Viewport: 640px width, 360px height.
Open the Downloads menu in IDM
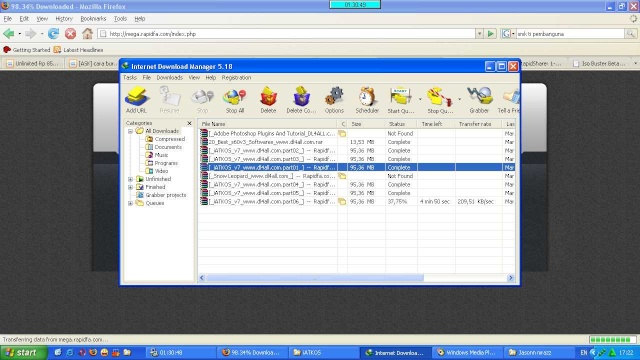(170, 78)
